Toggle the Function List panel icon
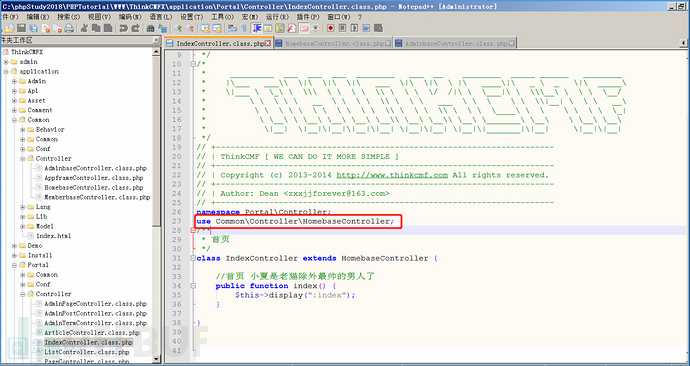Image resolution: width=690 pixels, height=366 pixels. 291,28
